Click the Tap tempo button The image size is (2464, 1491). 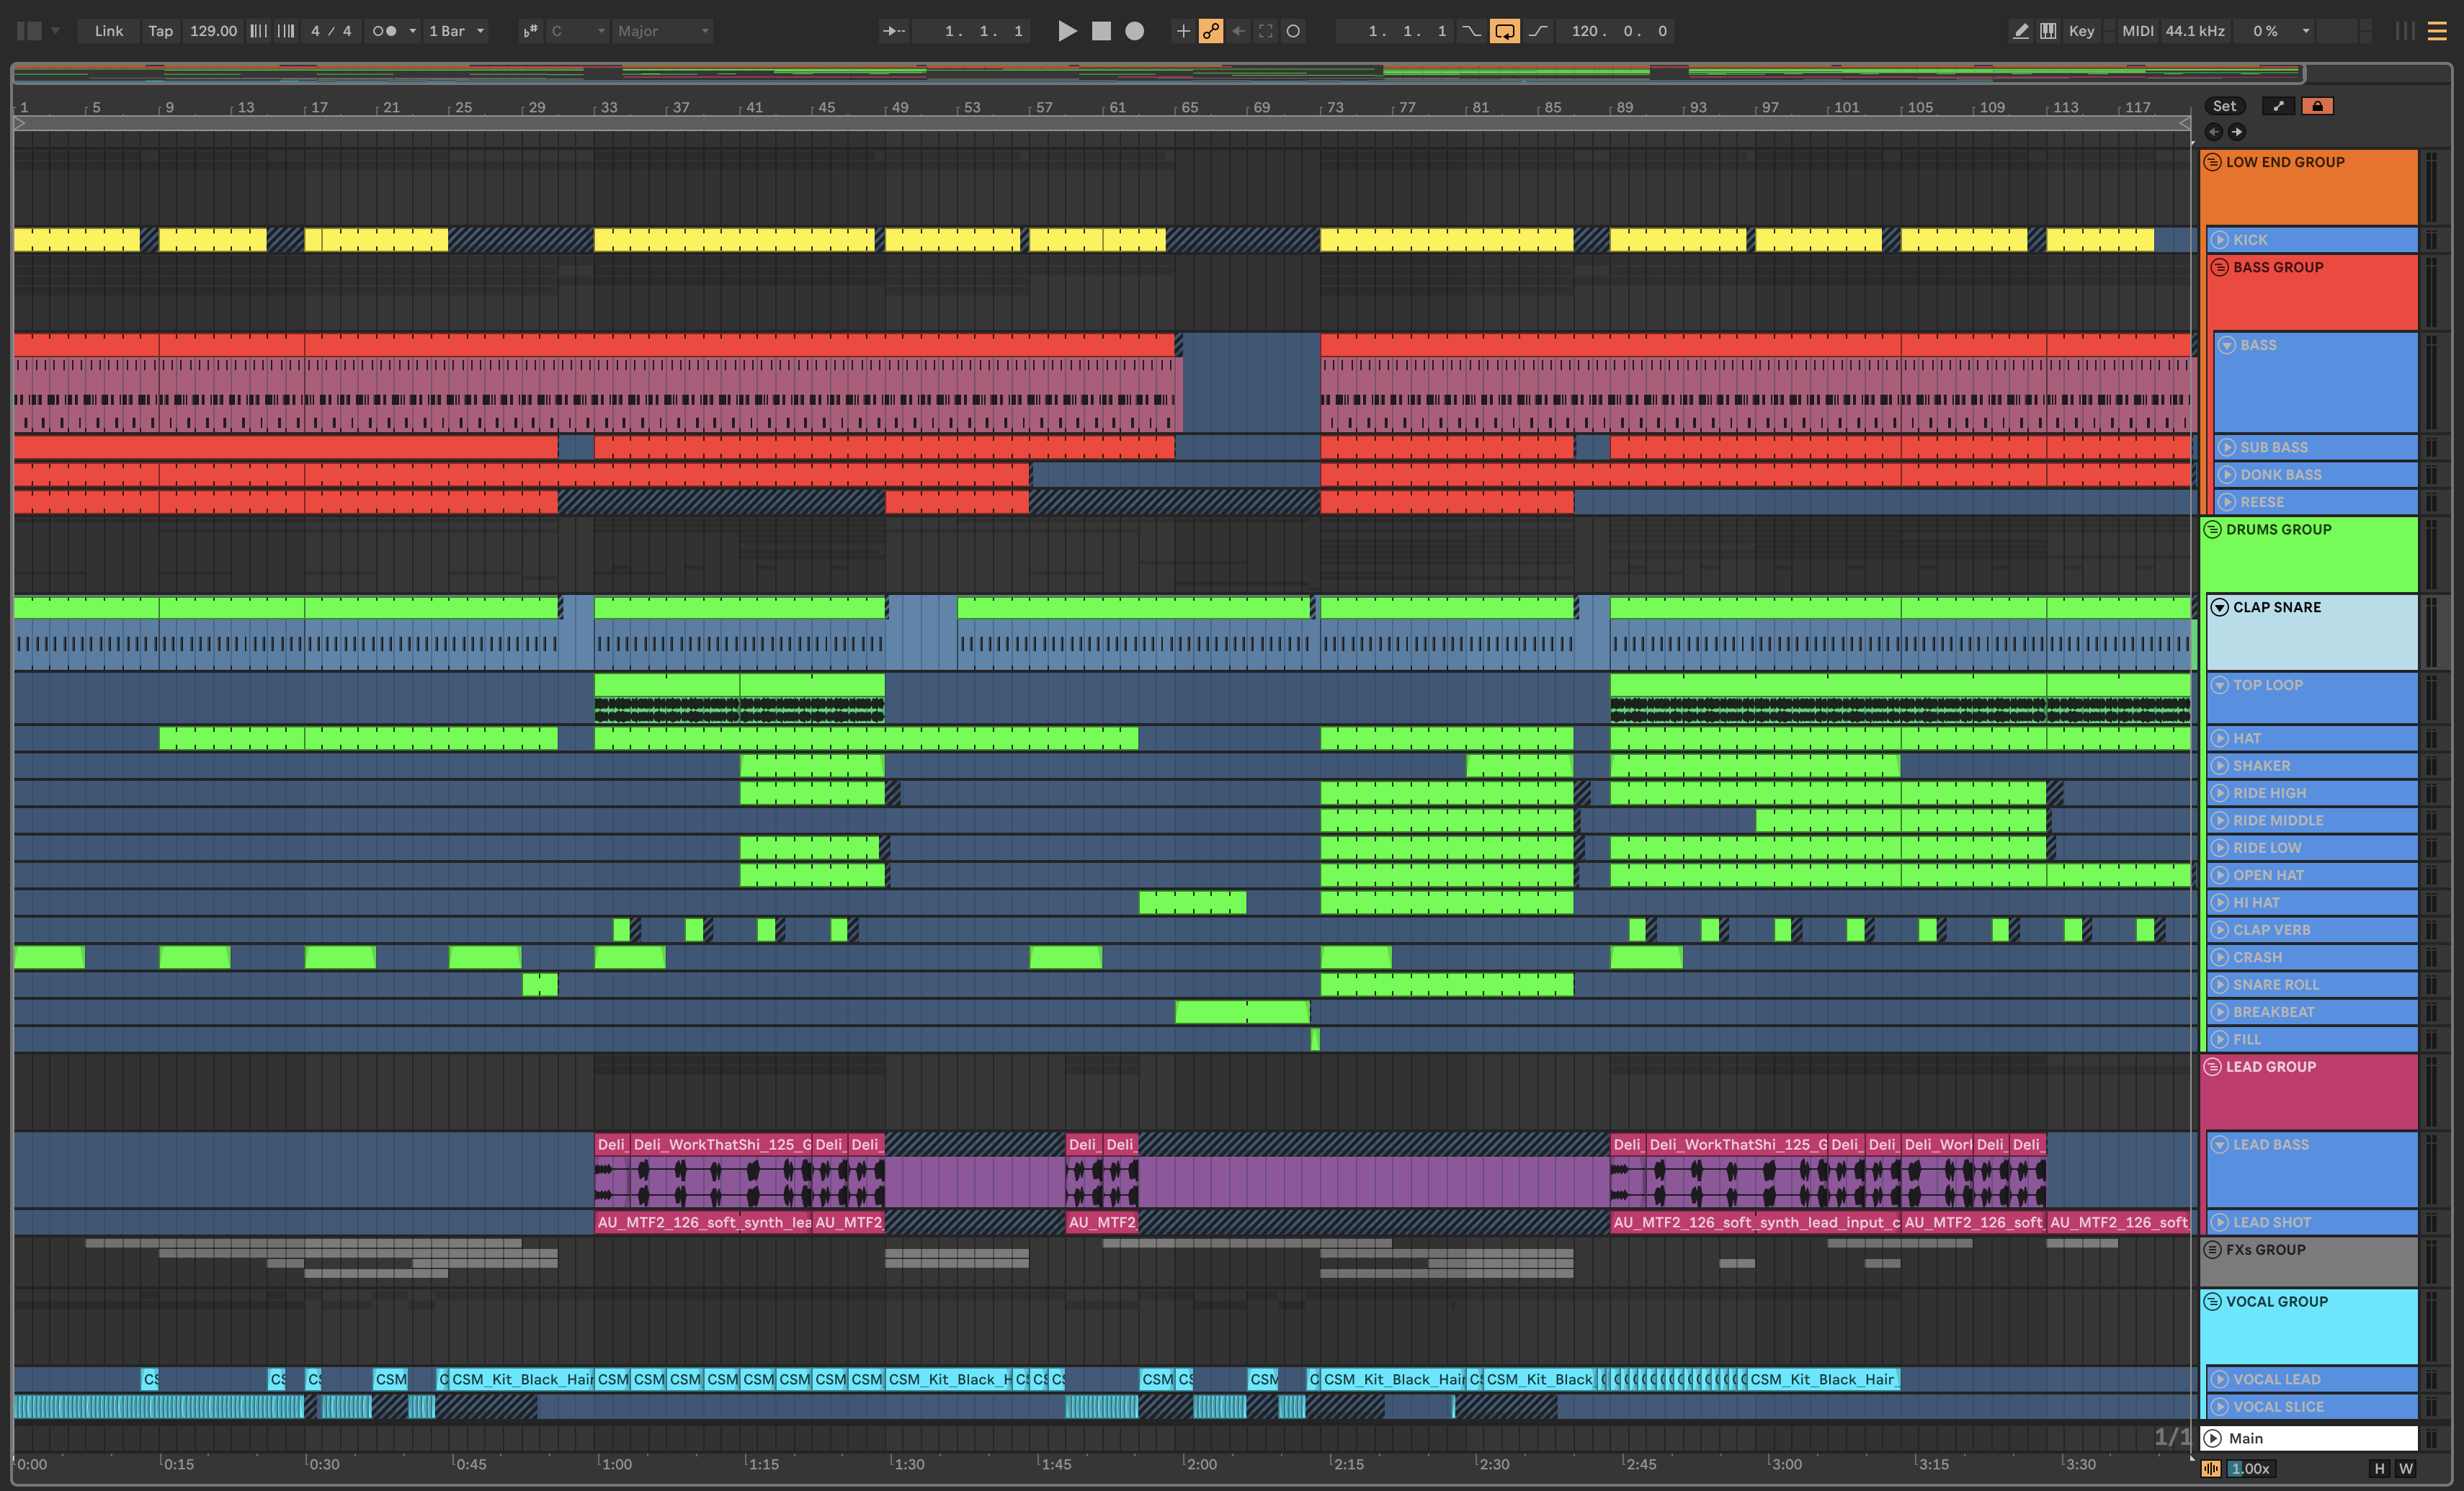tap(160, 31)
